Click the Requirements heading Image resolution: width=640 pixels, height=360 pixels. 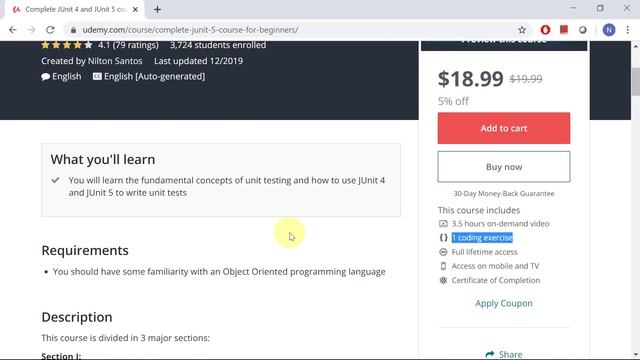(85, 250)
